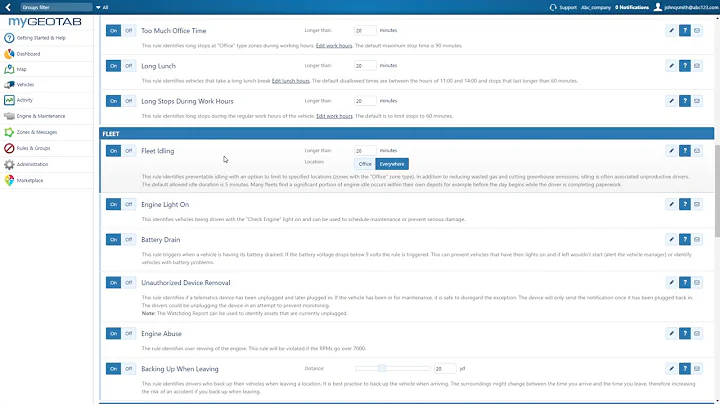
Task: Open the 0 Notifications link
Action: pyautogui.click(x=632, y=7)
